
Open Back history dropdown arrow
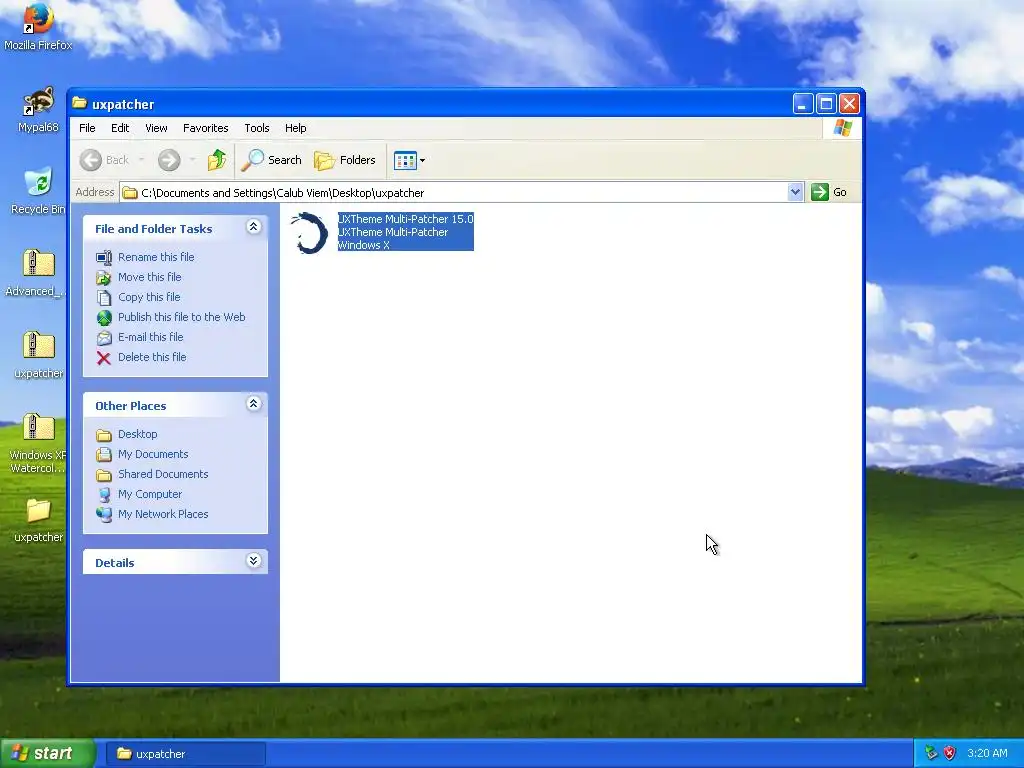tap(141, 160)
